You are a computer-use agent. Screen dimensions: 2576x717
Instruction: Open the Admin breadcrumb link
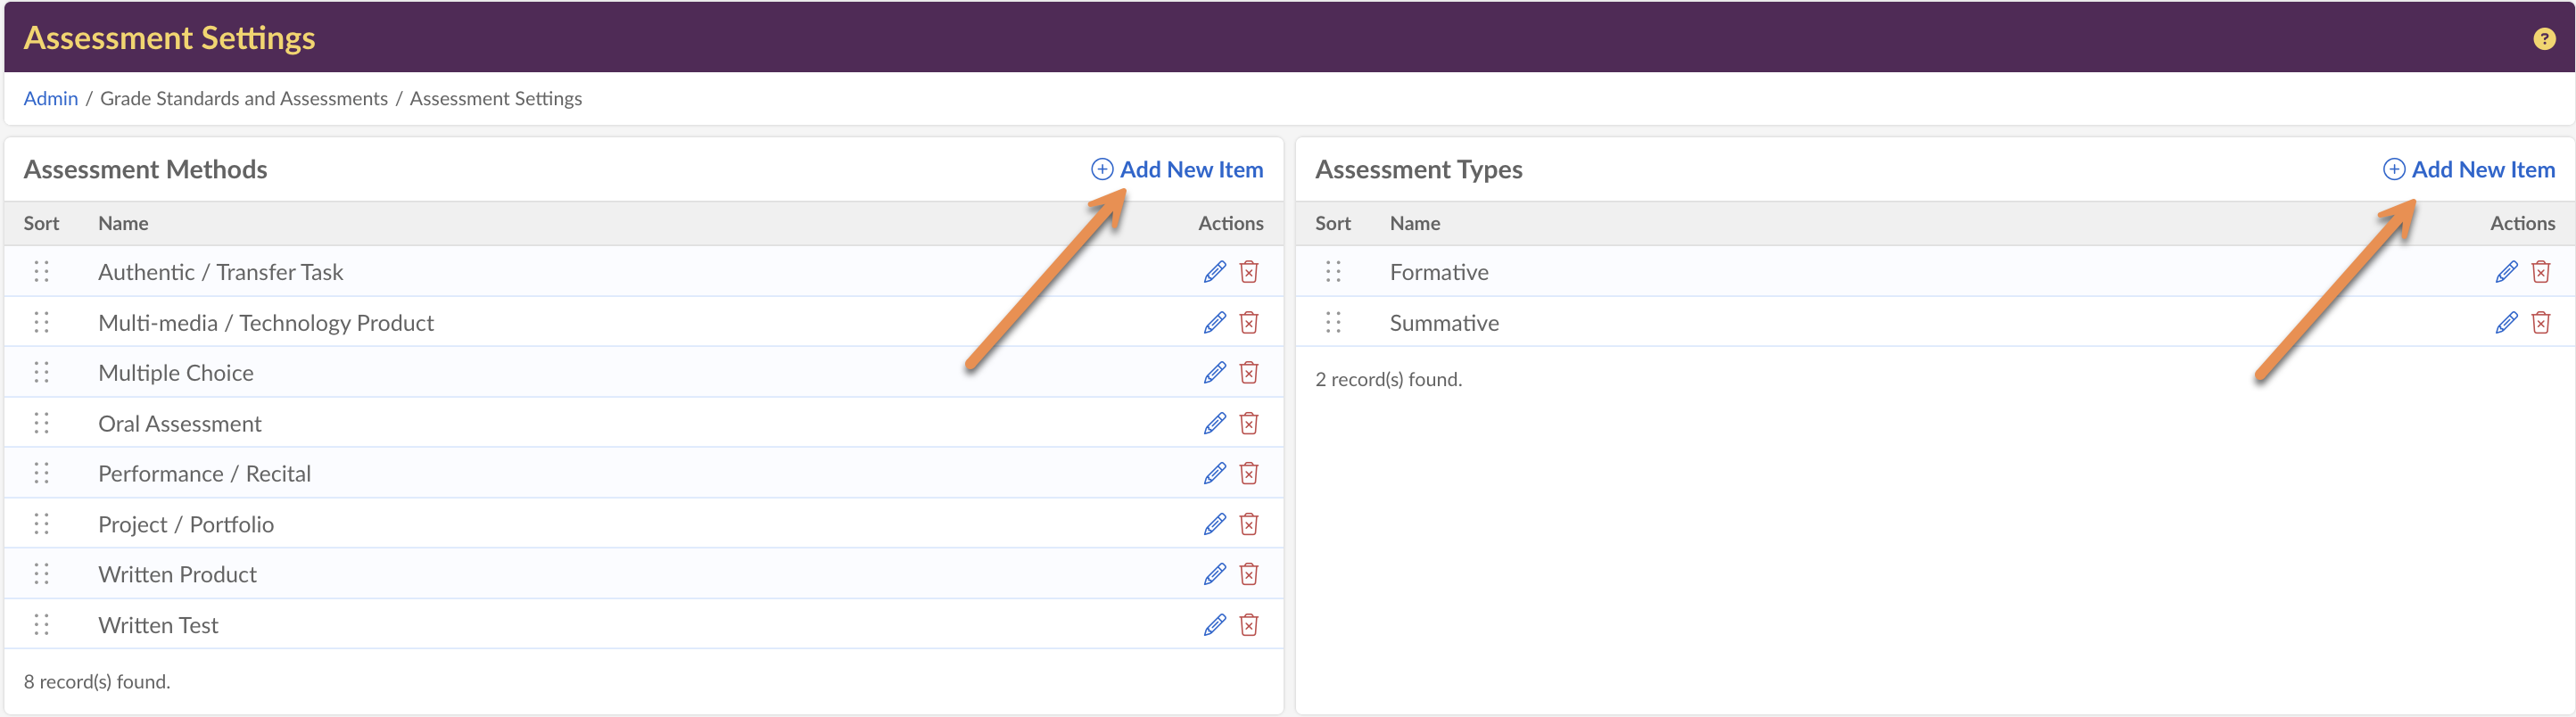coord(50,99)
